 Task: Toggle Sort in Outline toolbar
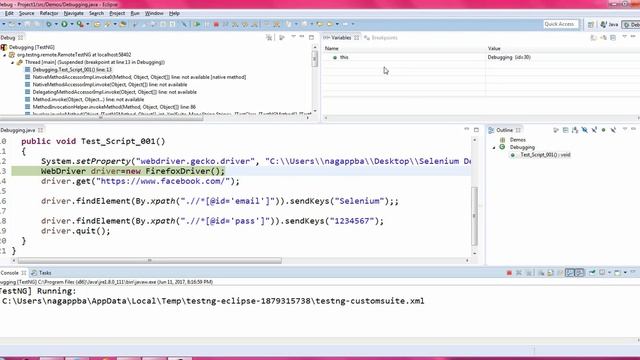click(575, 130)
